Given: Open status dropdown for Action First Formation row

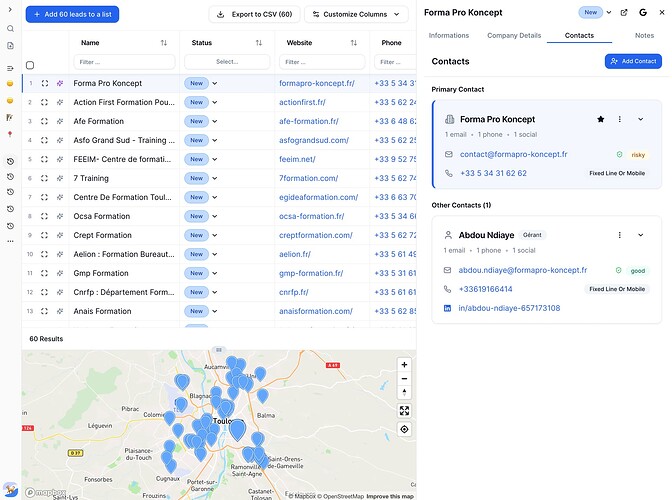Looking at the screenshot, I should (x=215, y=102).
